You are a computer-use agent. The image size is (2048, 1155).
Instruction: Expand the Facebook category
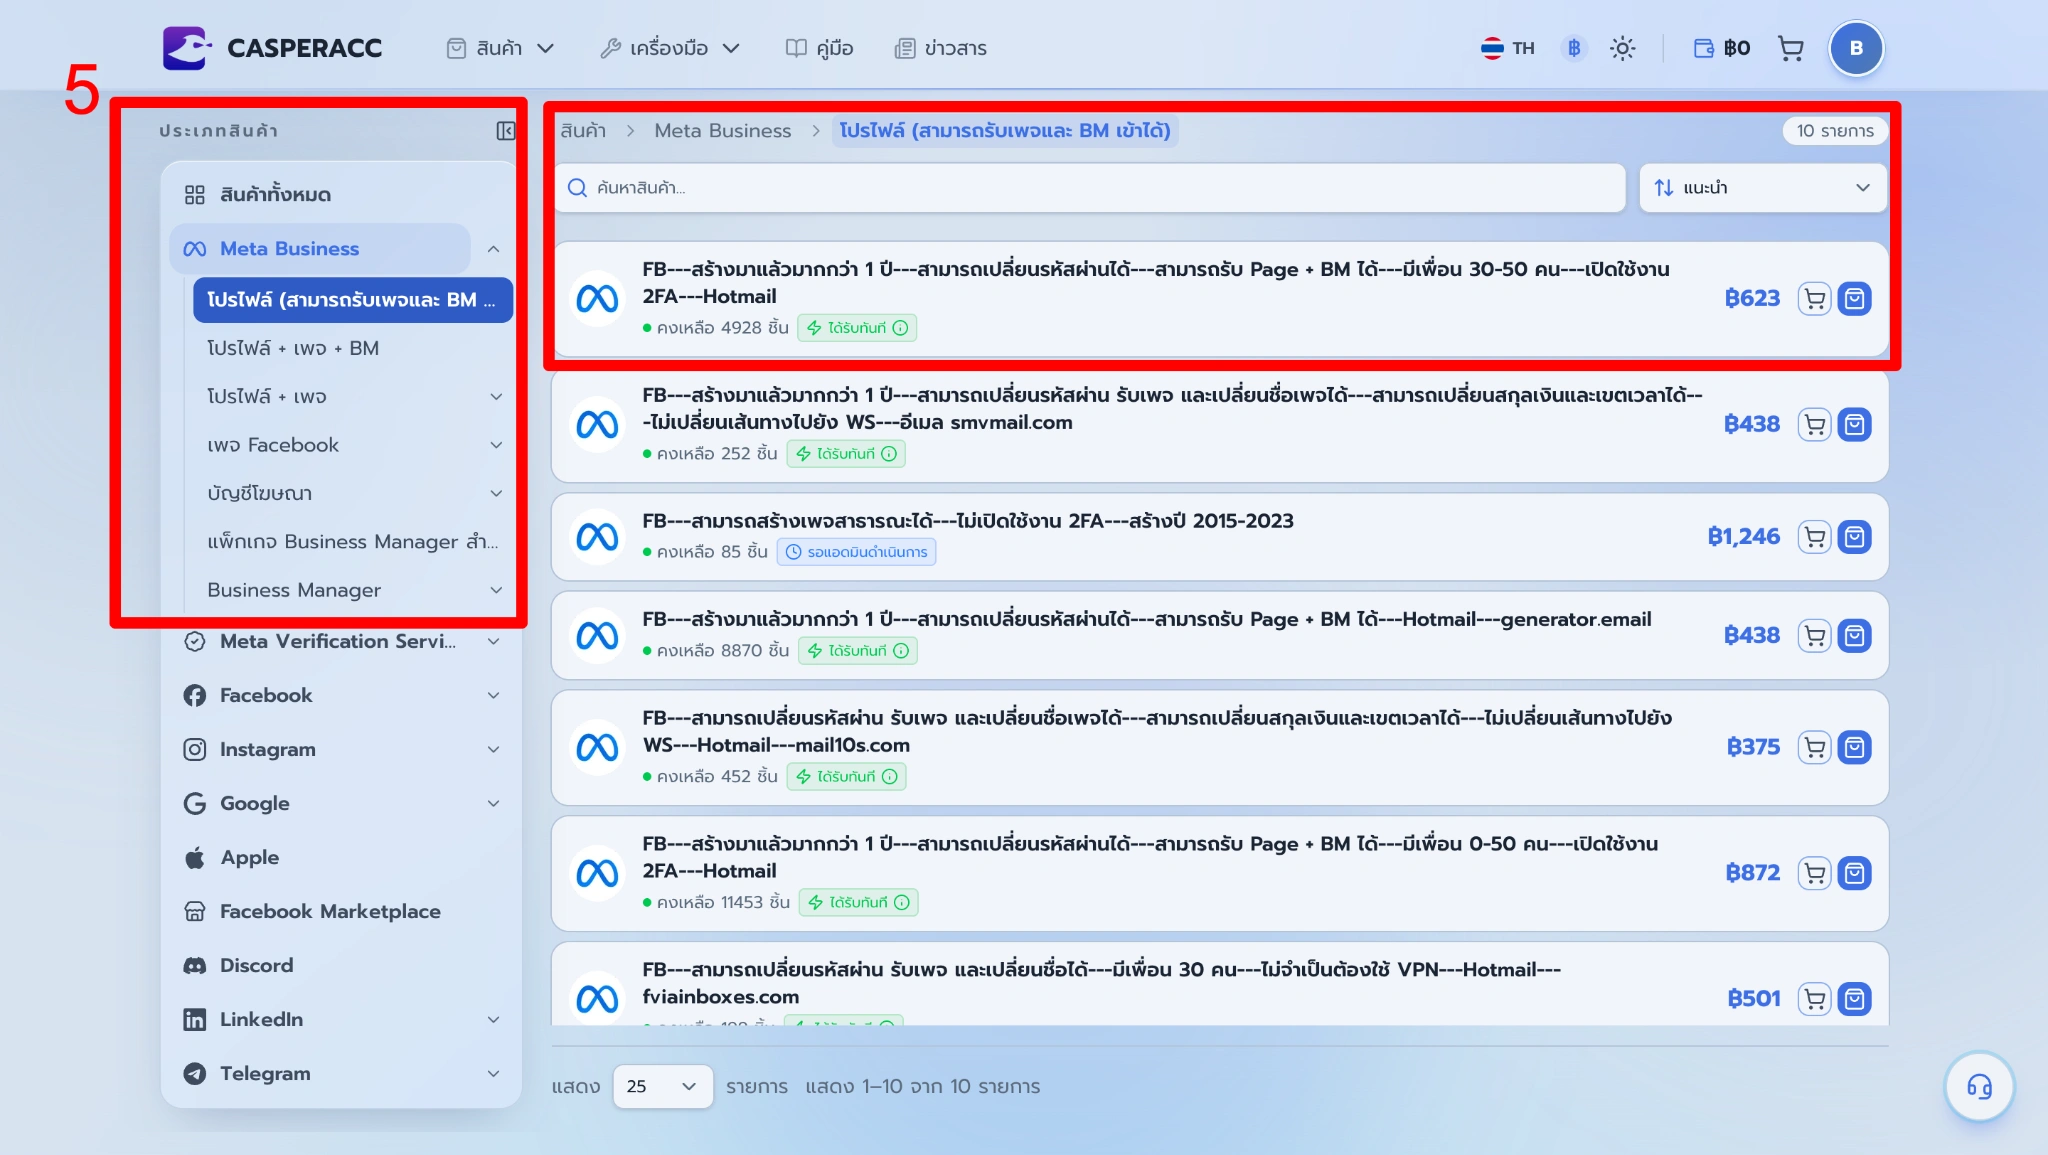(494, 695)
